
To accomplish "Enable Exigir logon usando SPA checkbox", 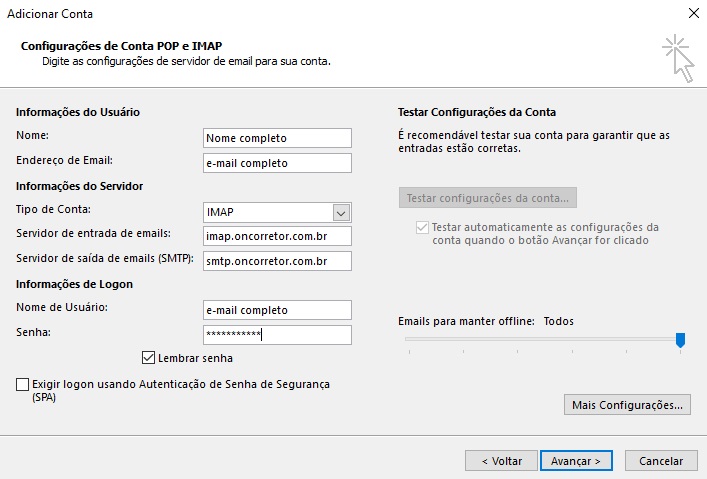I will point(22,384).
